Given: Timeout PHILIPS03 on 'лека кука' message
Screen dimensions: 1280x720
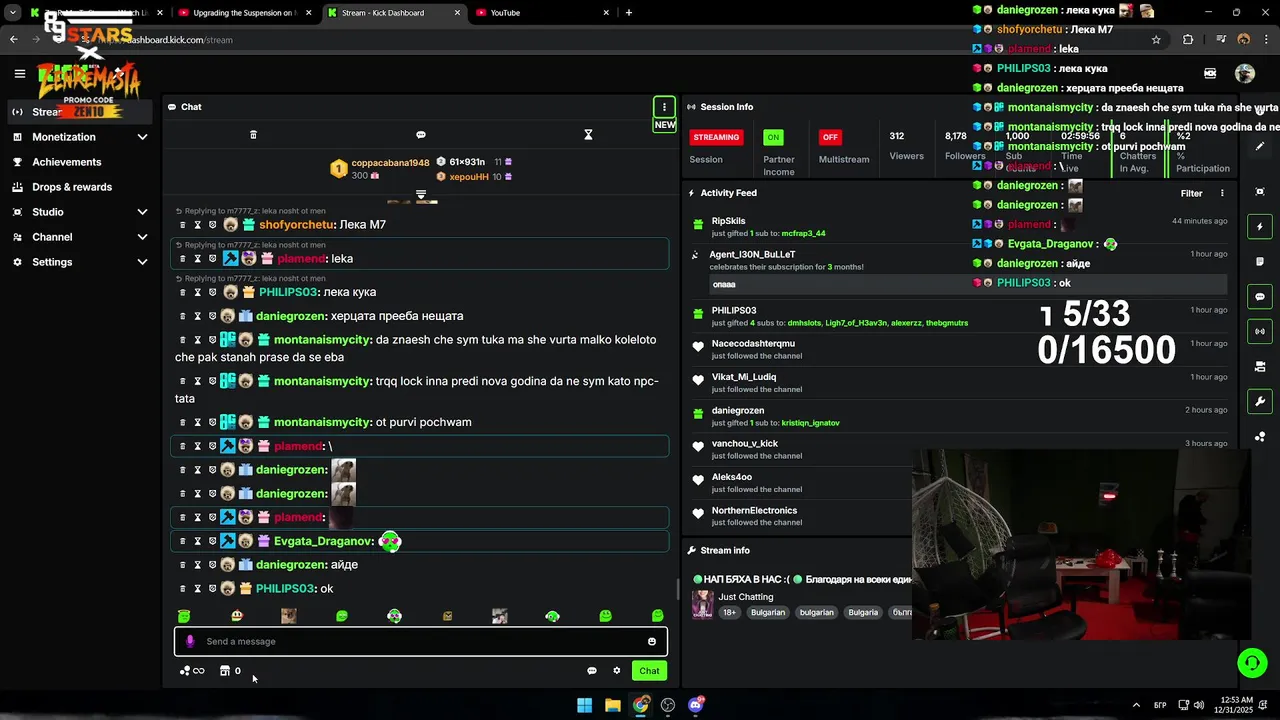Looking at the screenshot, I should 197,292.
